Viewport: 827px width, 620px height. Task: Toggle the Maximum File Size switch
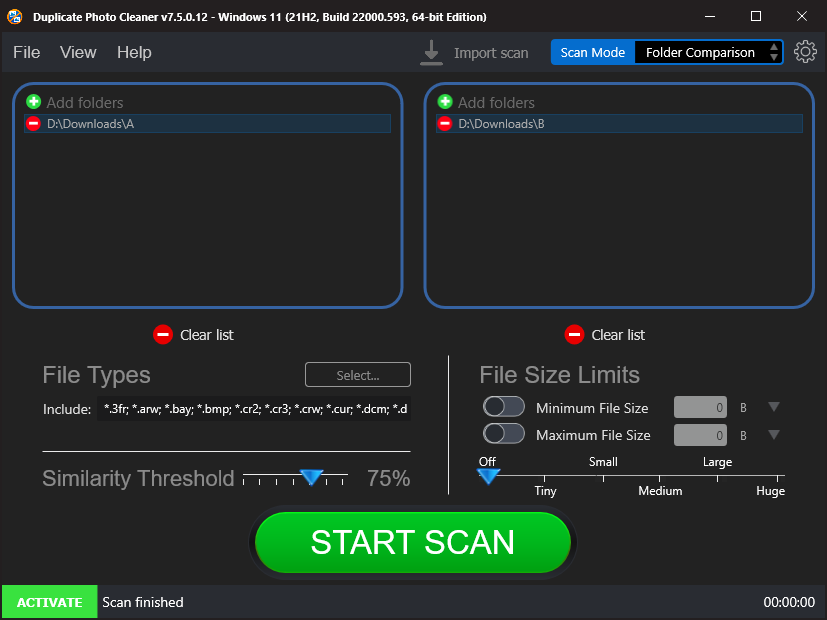pos(504,434)
